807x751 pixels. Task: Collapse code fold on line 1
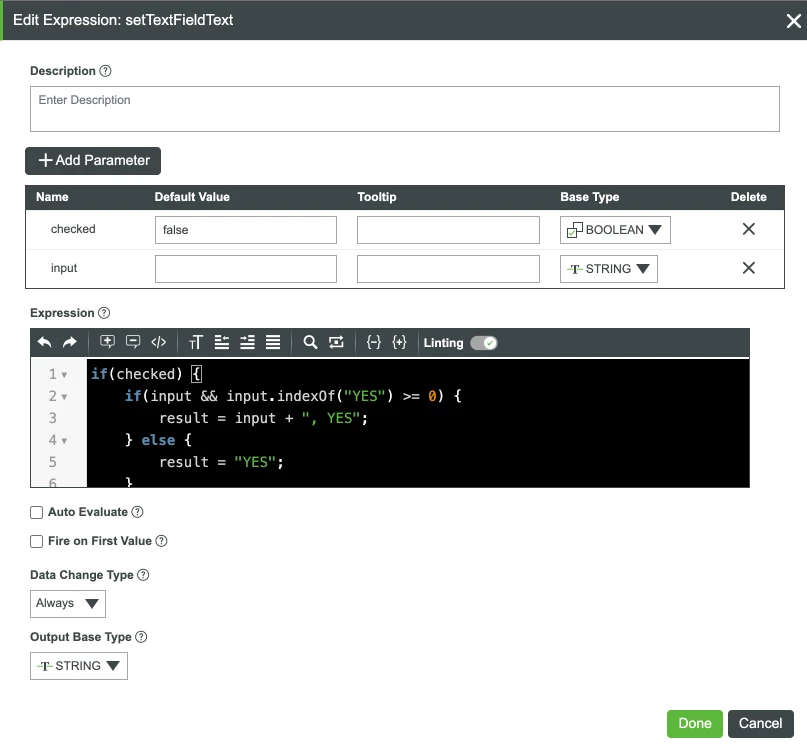point(64,375)
